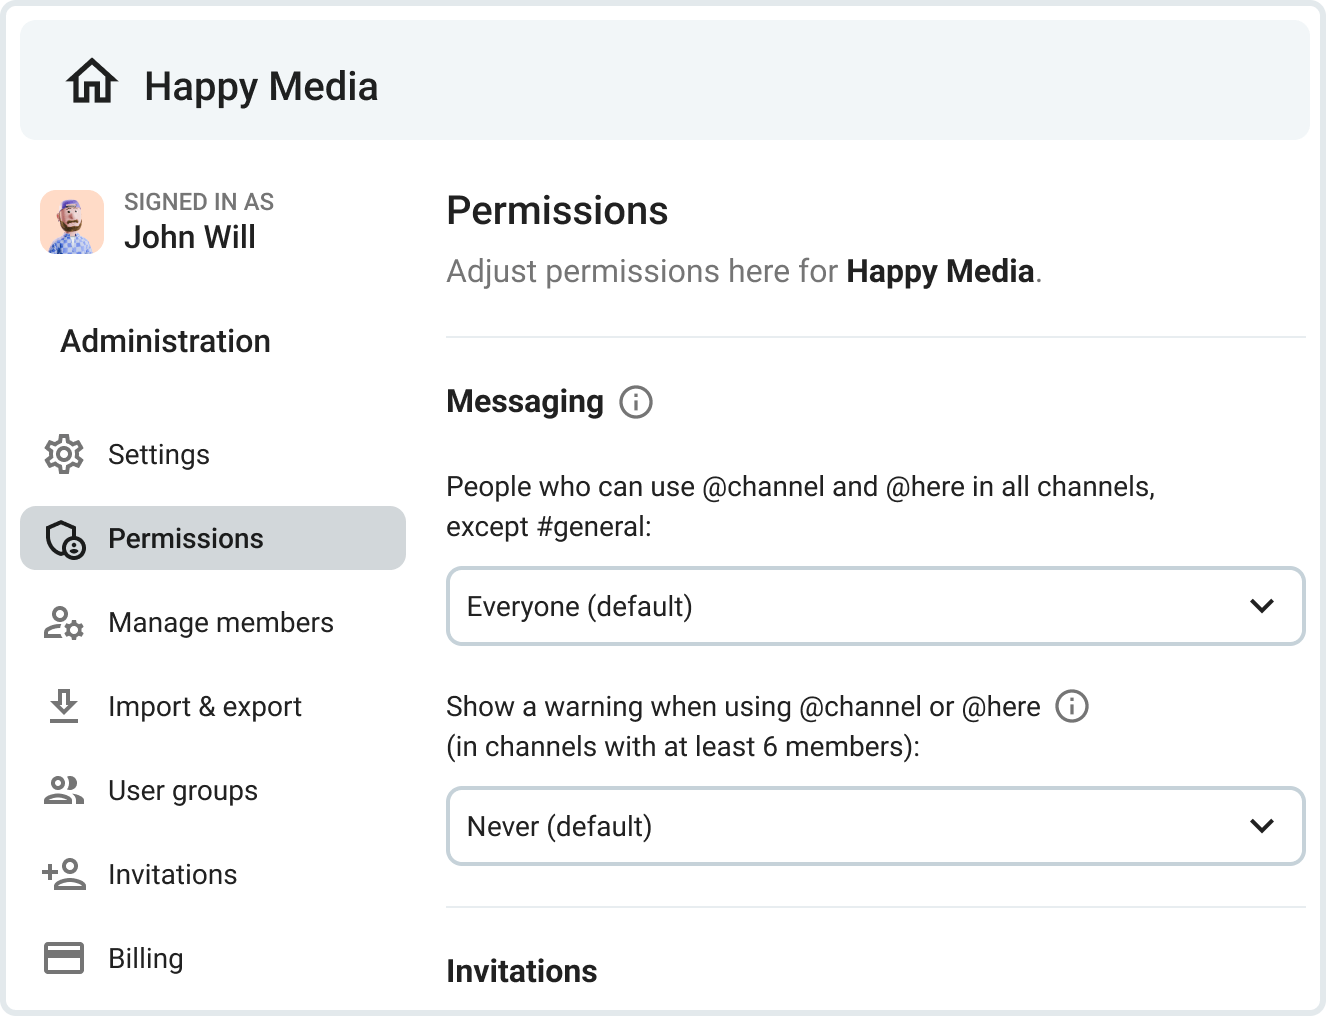1326x1016 pixels.
Task: Click the Import & export download icon
Action: 64,706
